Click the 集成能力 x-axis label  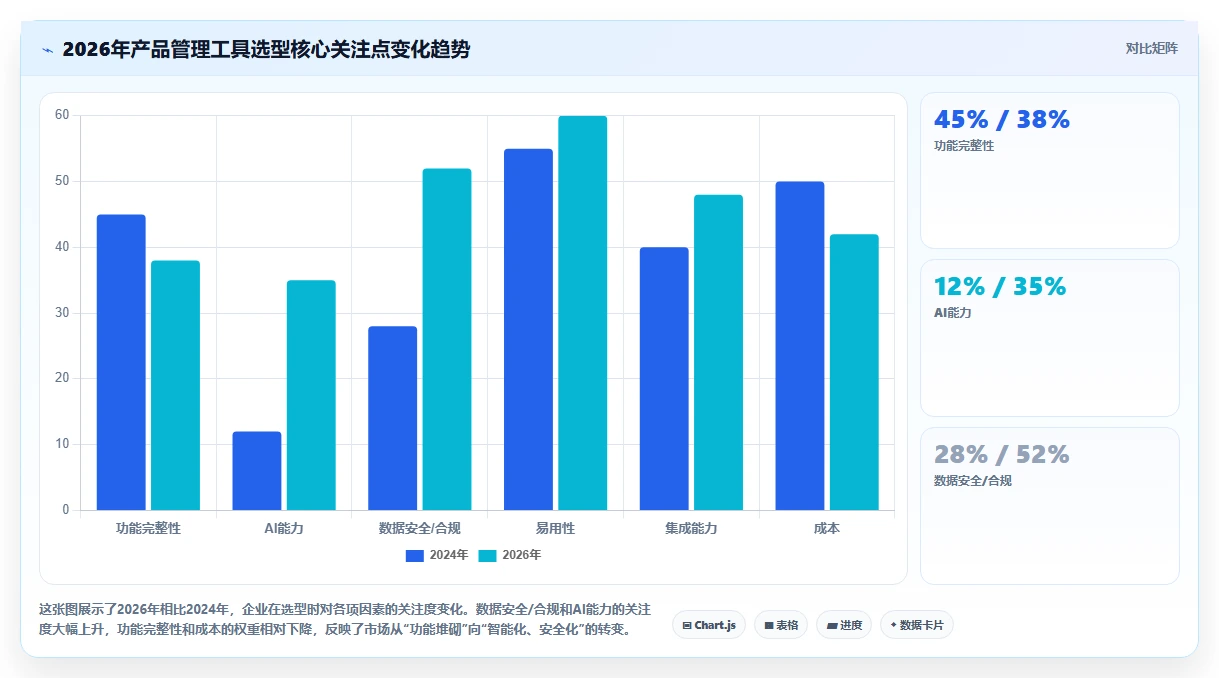(691, 528)
